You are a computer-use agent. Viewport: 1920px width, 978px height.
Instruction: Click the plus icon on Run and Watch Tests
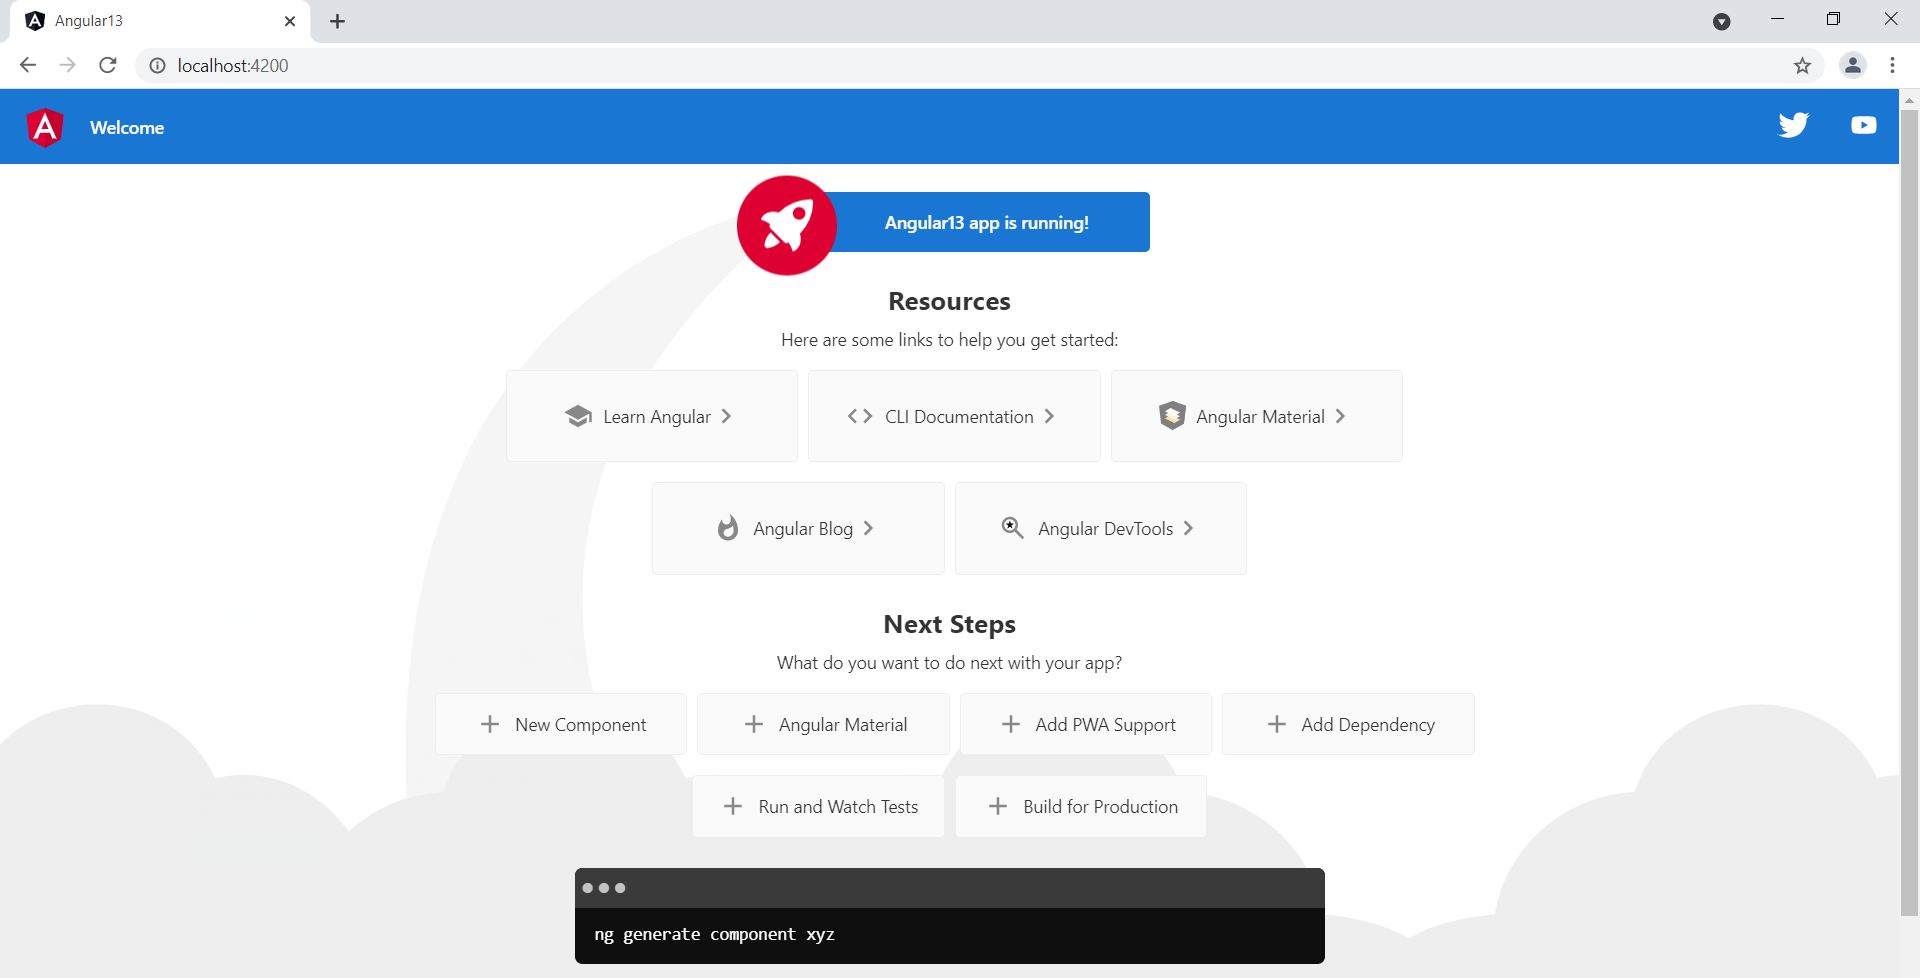click(x=733, y=806)
